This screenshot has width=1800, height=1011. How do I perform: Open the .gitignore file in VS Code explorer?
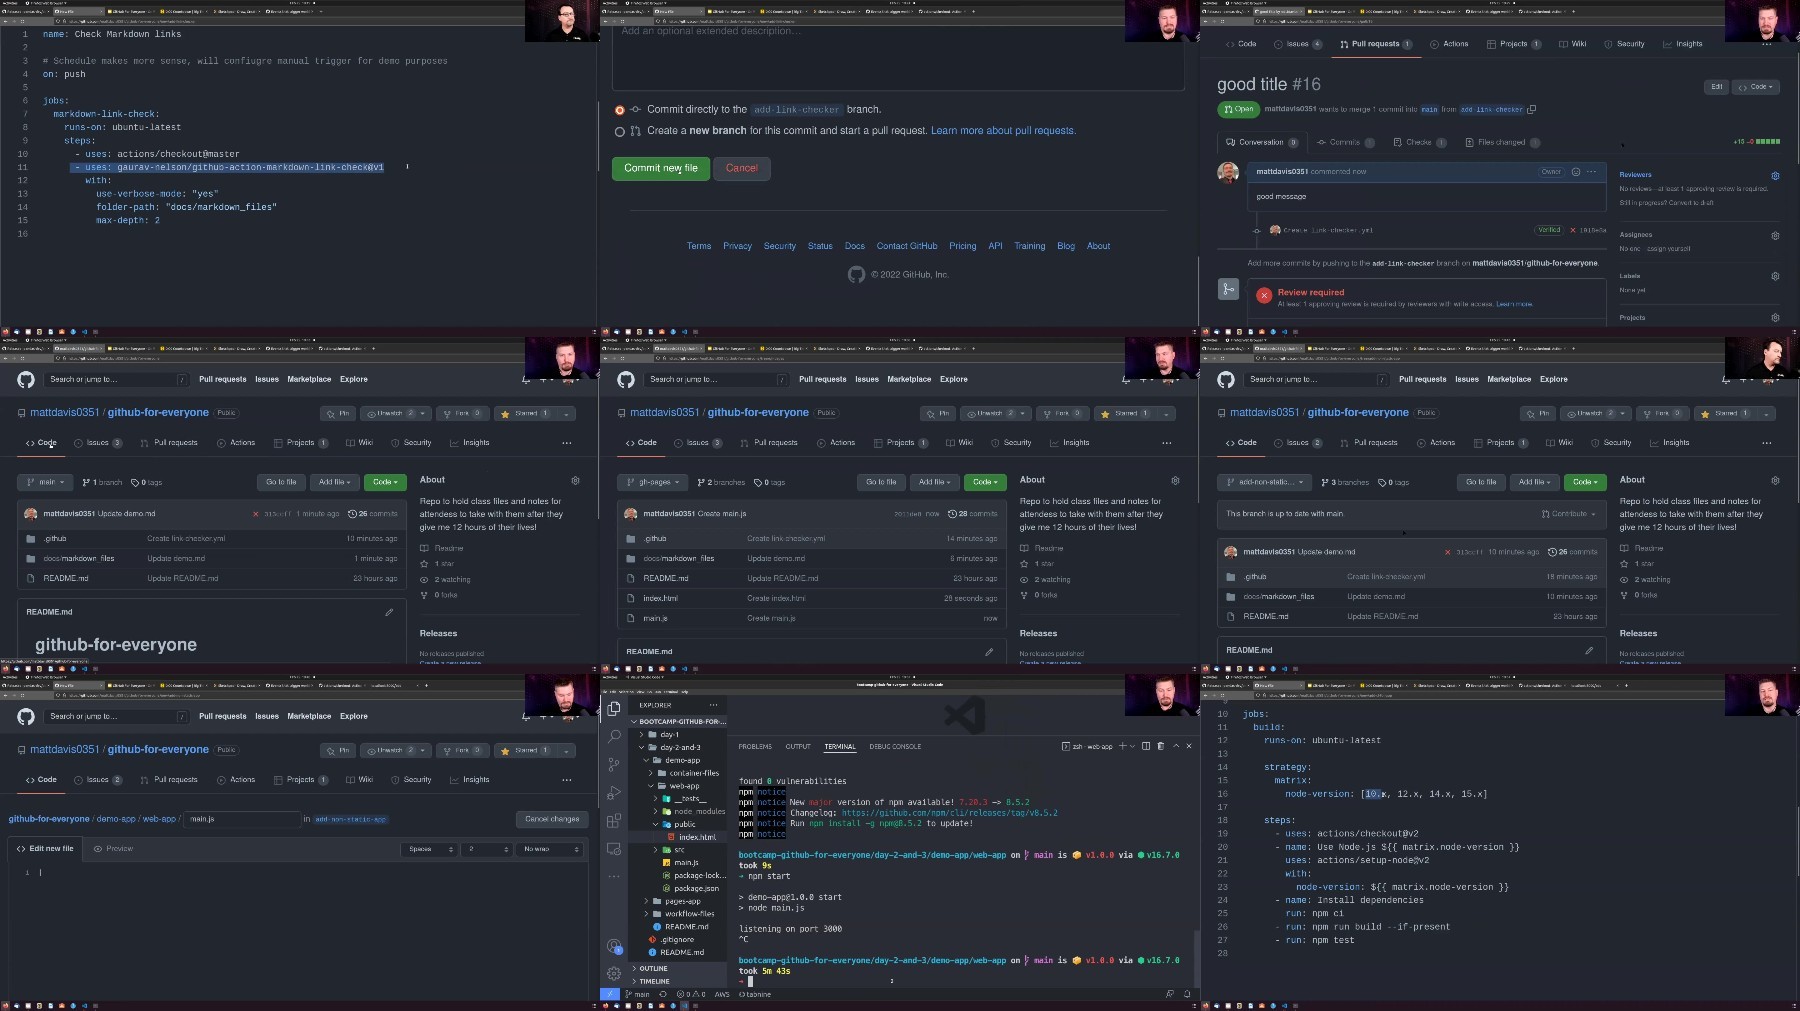coord(677,939)
